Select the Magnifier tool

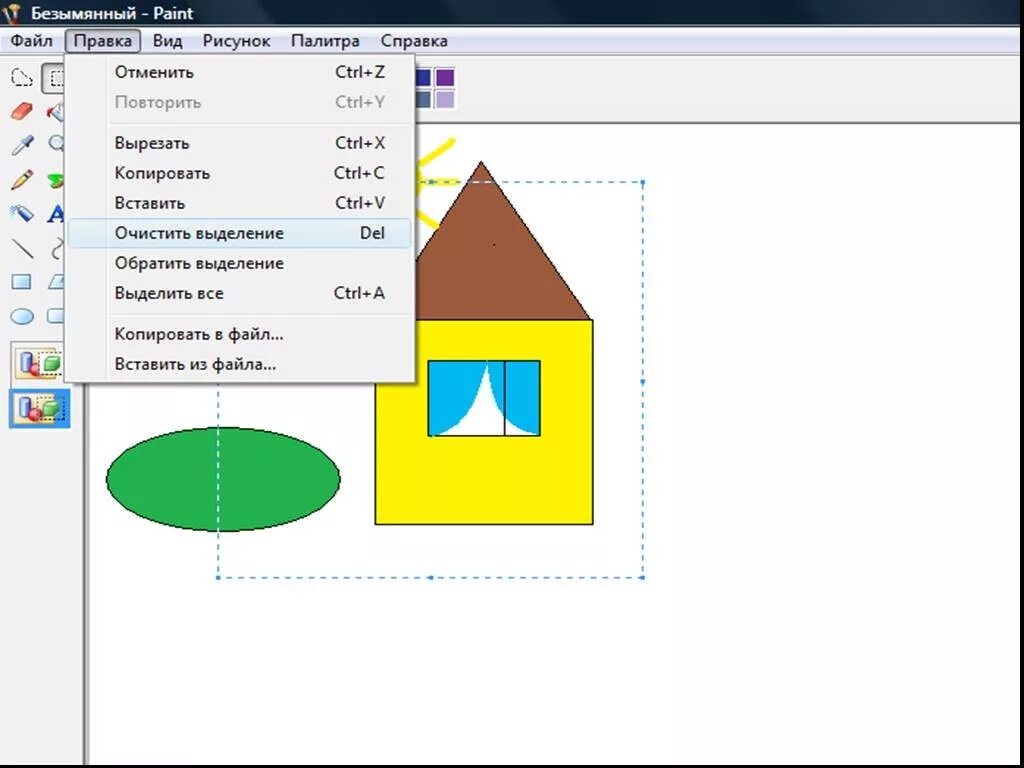(x=57, y=145)
